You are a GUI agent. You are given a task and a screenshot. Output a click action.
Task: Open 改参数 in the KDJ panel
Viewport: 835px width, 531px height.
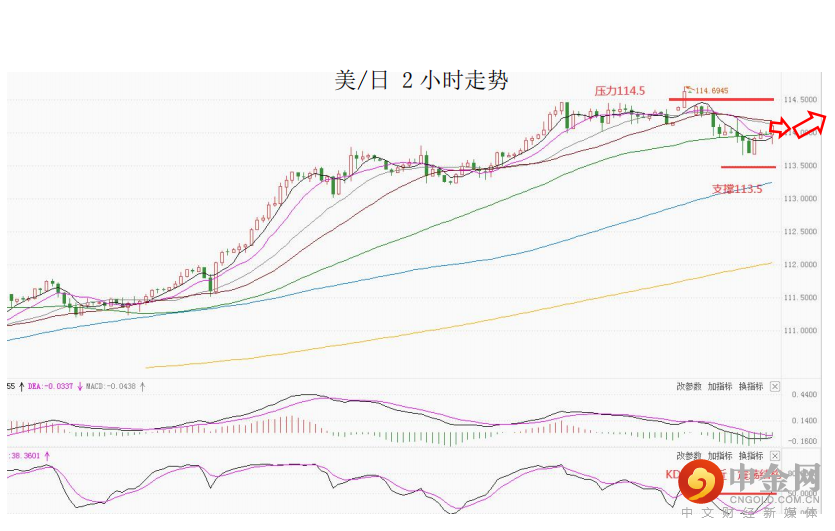pyautogui.click(x=689, y=455)
